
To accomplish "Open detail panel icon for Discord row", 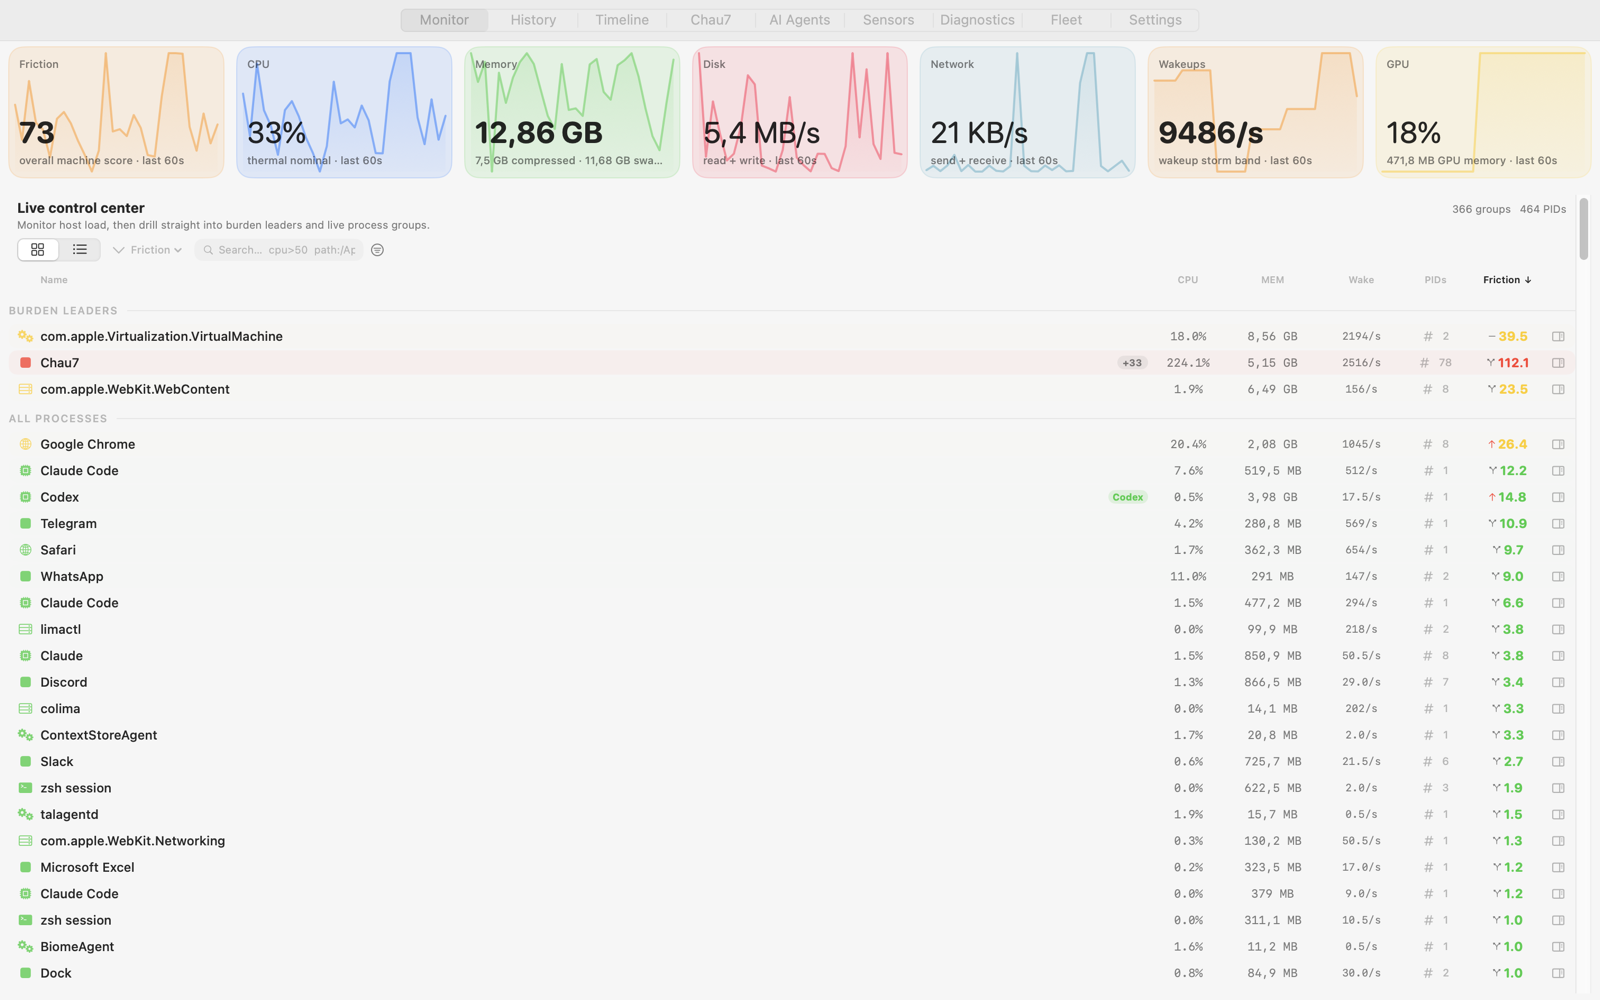I will [1558, 683].
